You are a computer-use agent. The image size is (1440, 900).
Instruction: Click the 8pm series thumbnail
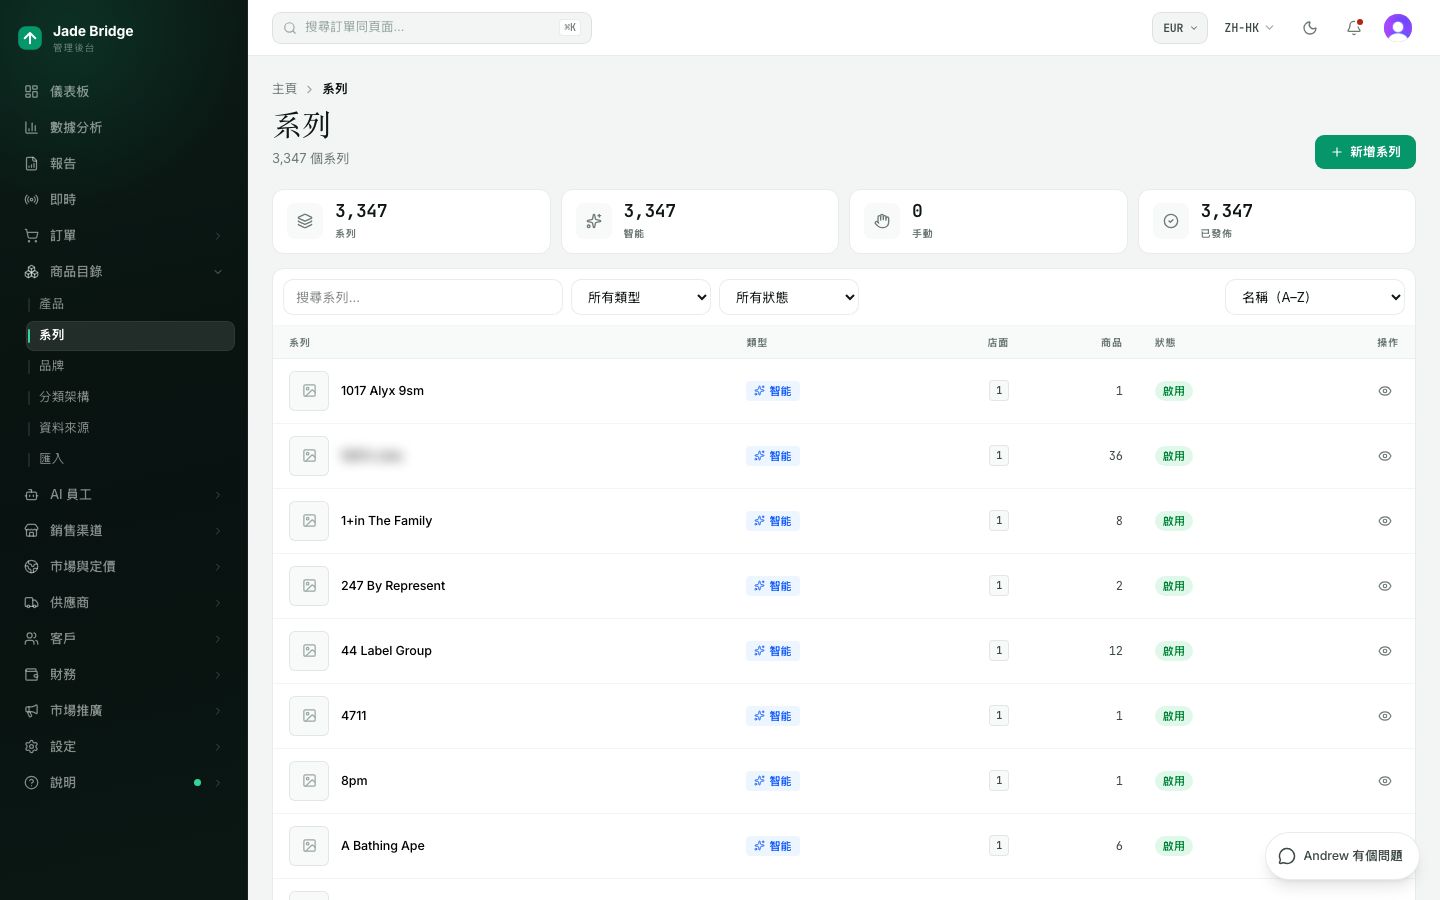(309, 781)
